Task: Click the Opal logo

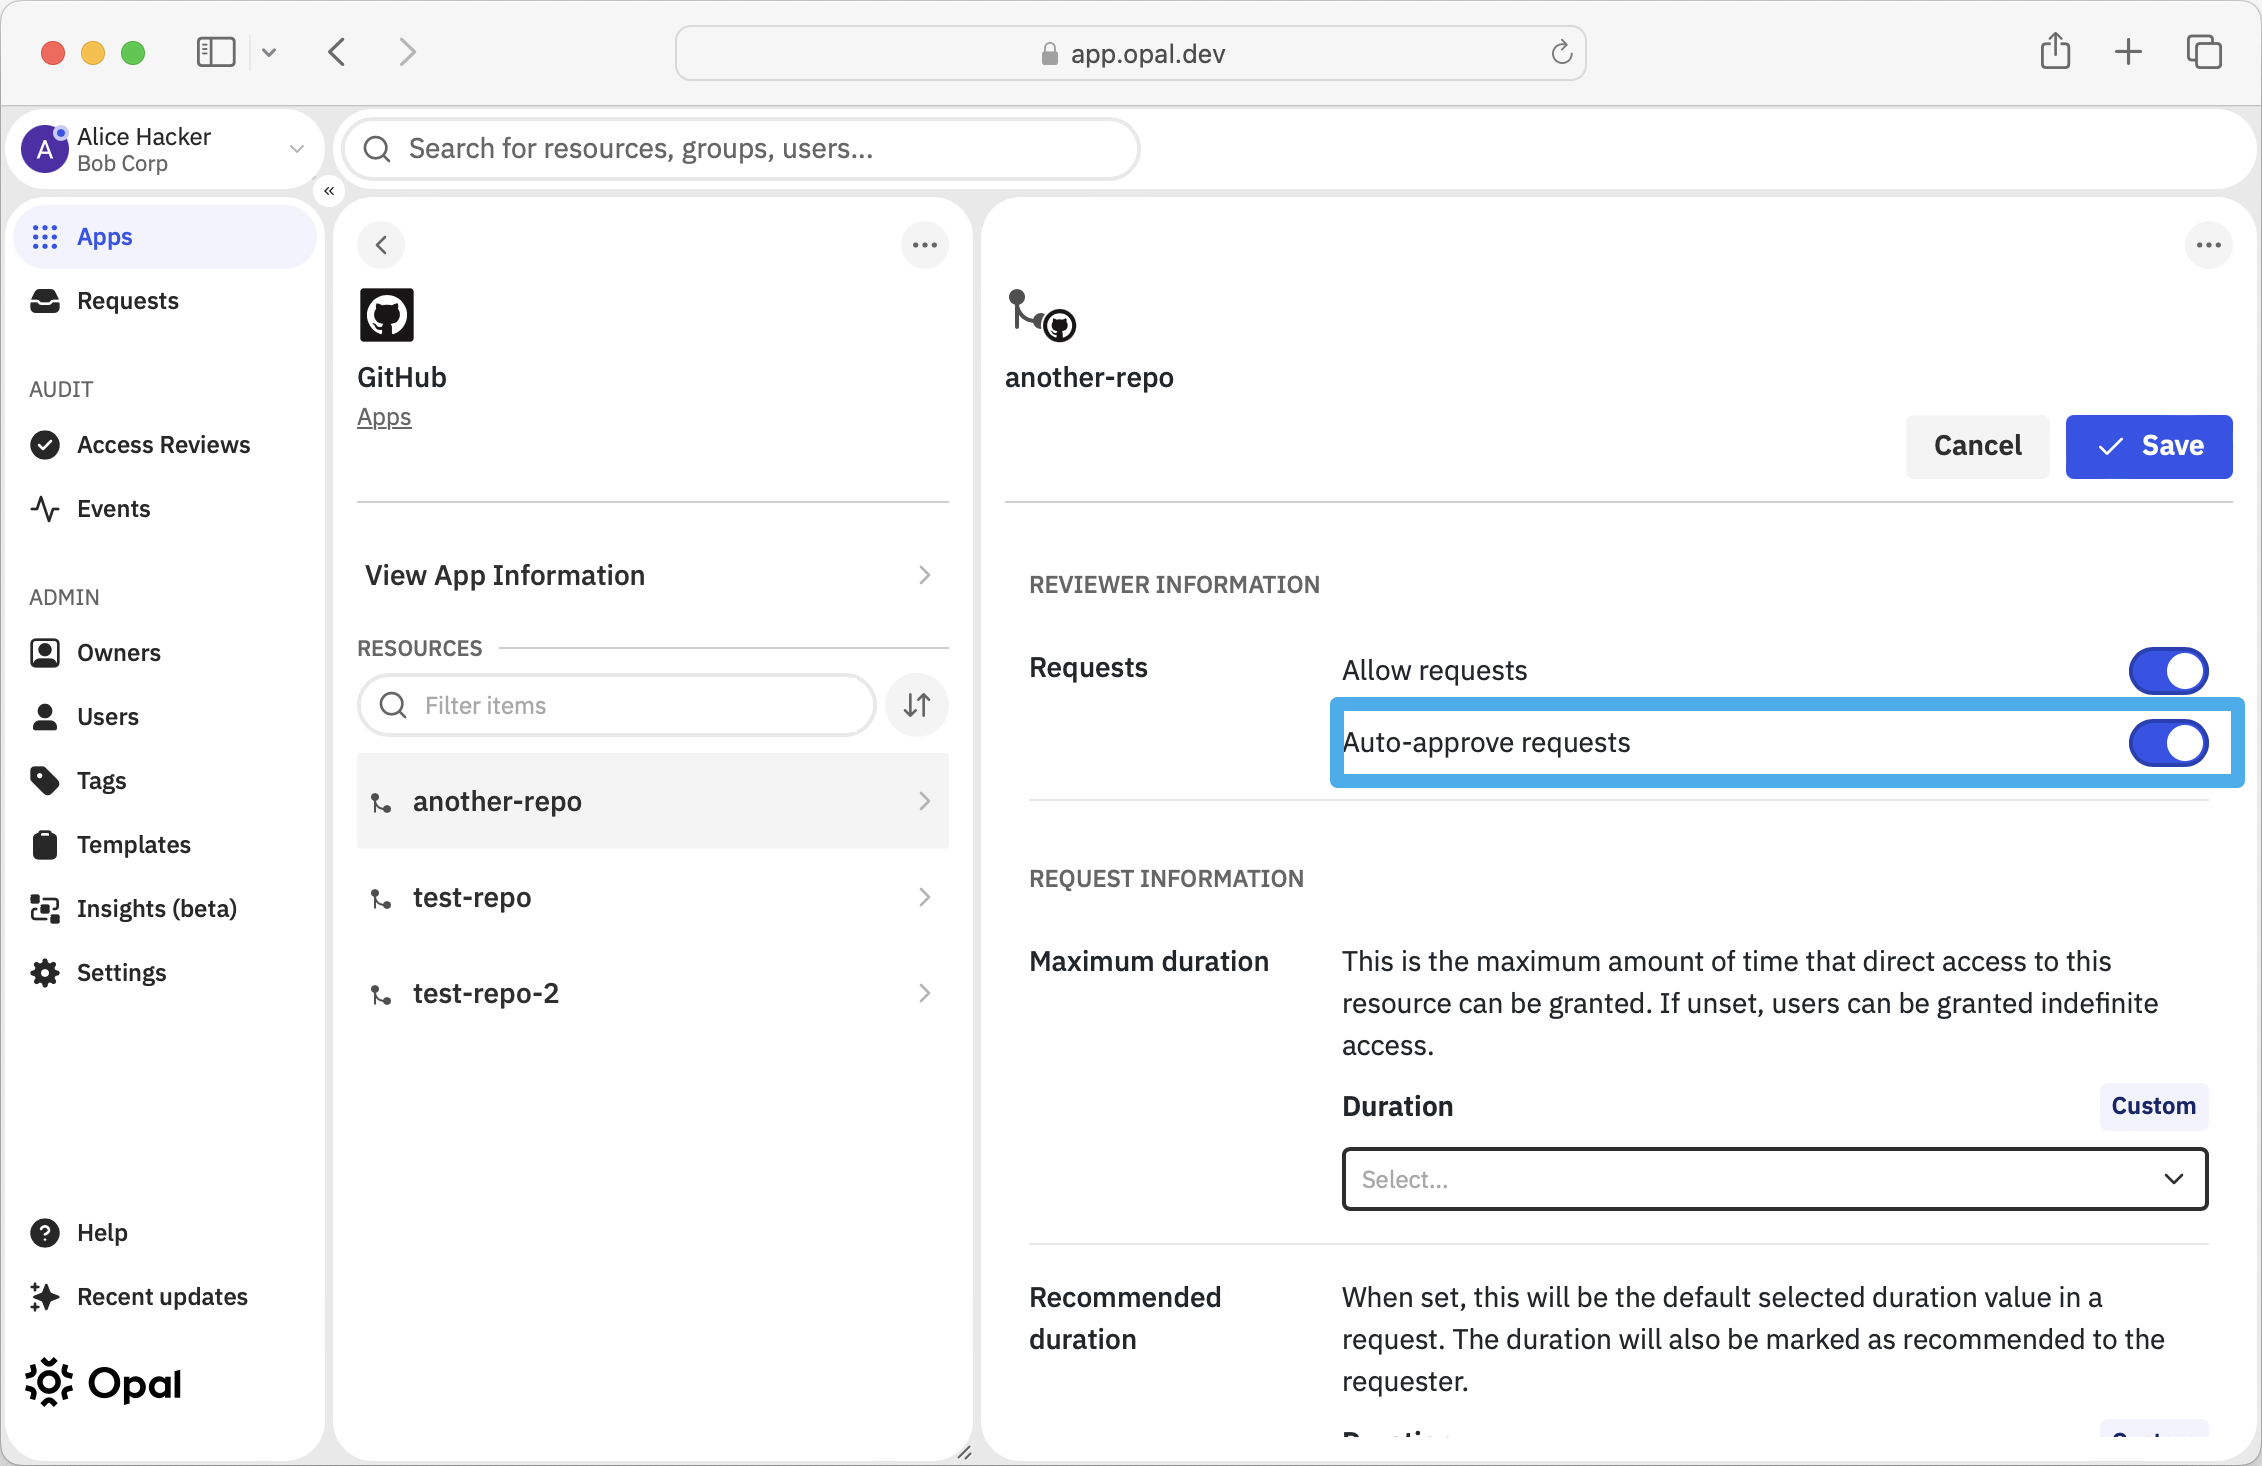Action: coord(104,1383)
